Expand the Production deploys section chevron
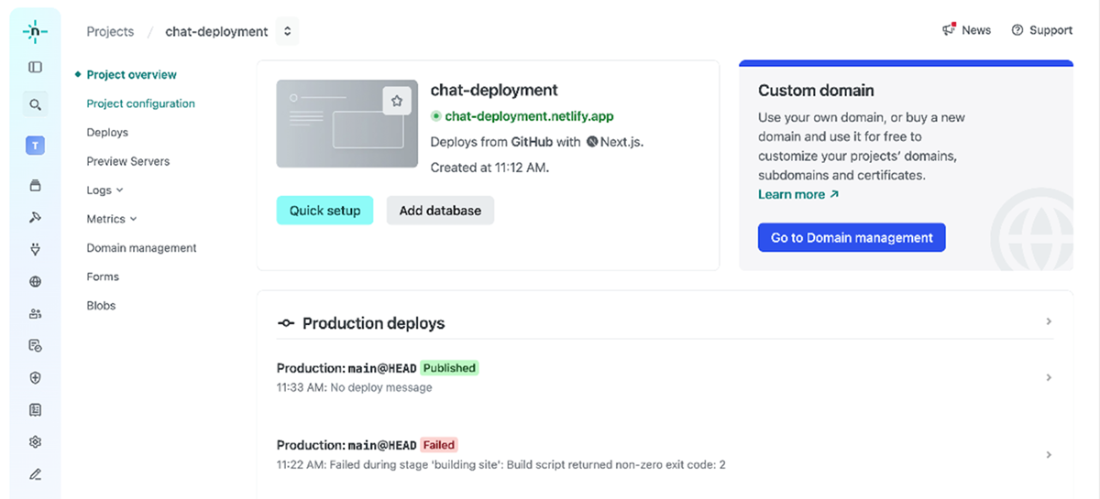Screen dimensions: 1100x499 (1048, 322)
